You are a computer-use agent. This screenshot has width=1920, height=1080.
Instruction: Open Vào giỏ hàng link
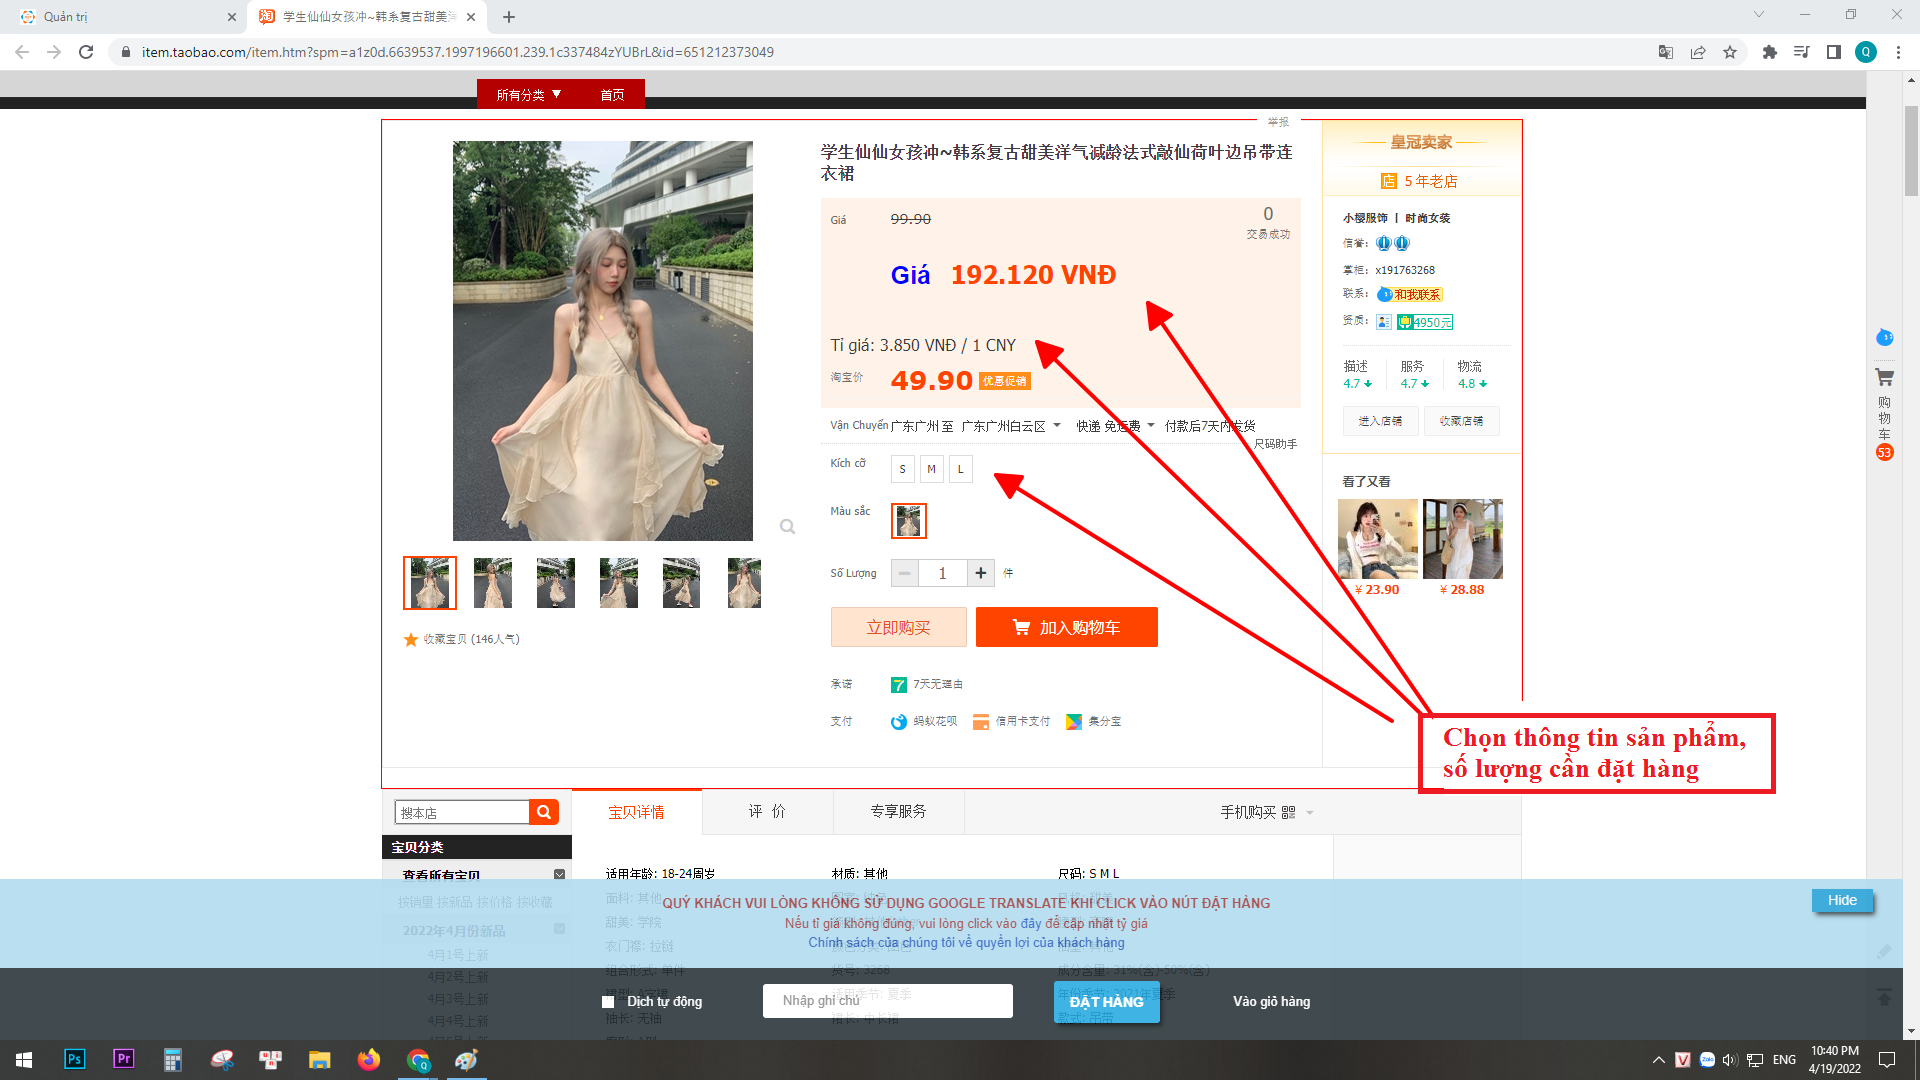pos(1271,1002)
